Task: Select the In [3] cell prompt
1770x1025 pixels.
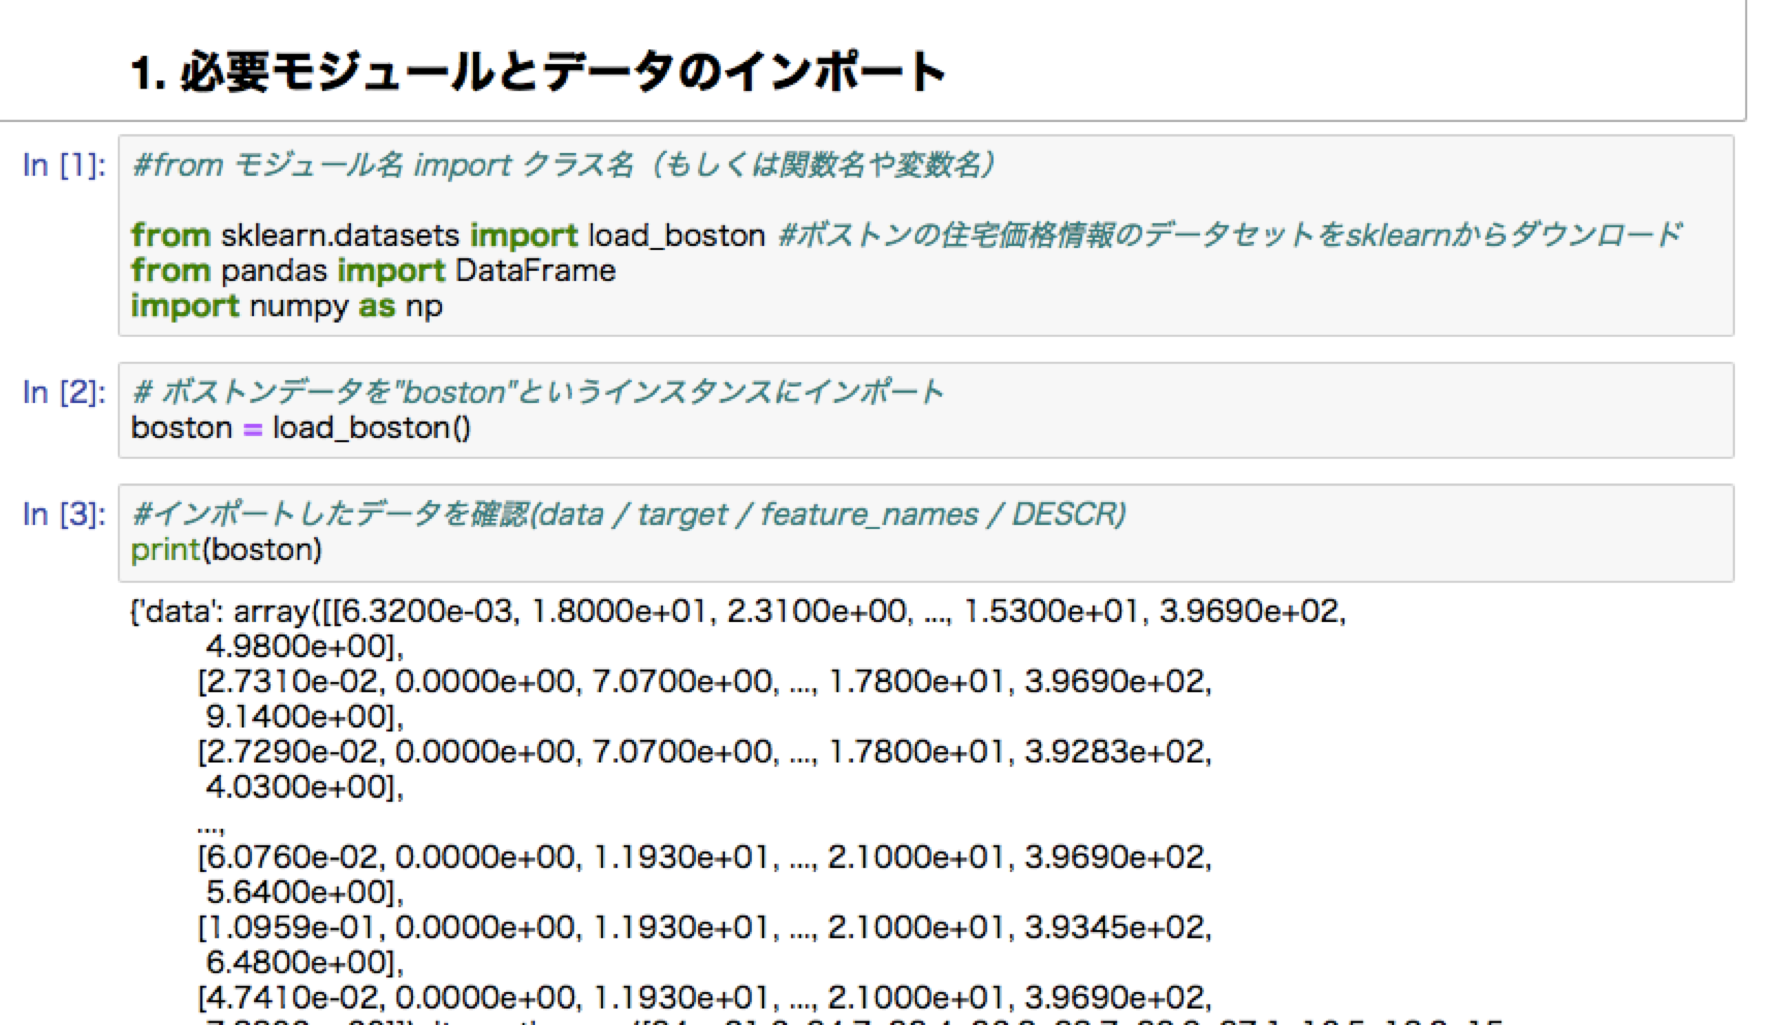Action: (x=64, y=514)
